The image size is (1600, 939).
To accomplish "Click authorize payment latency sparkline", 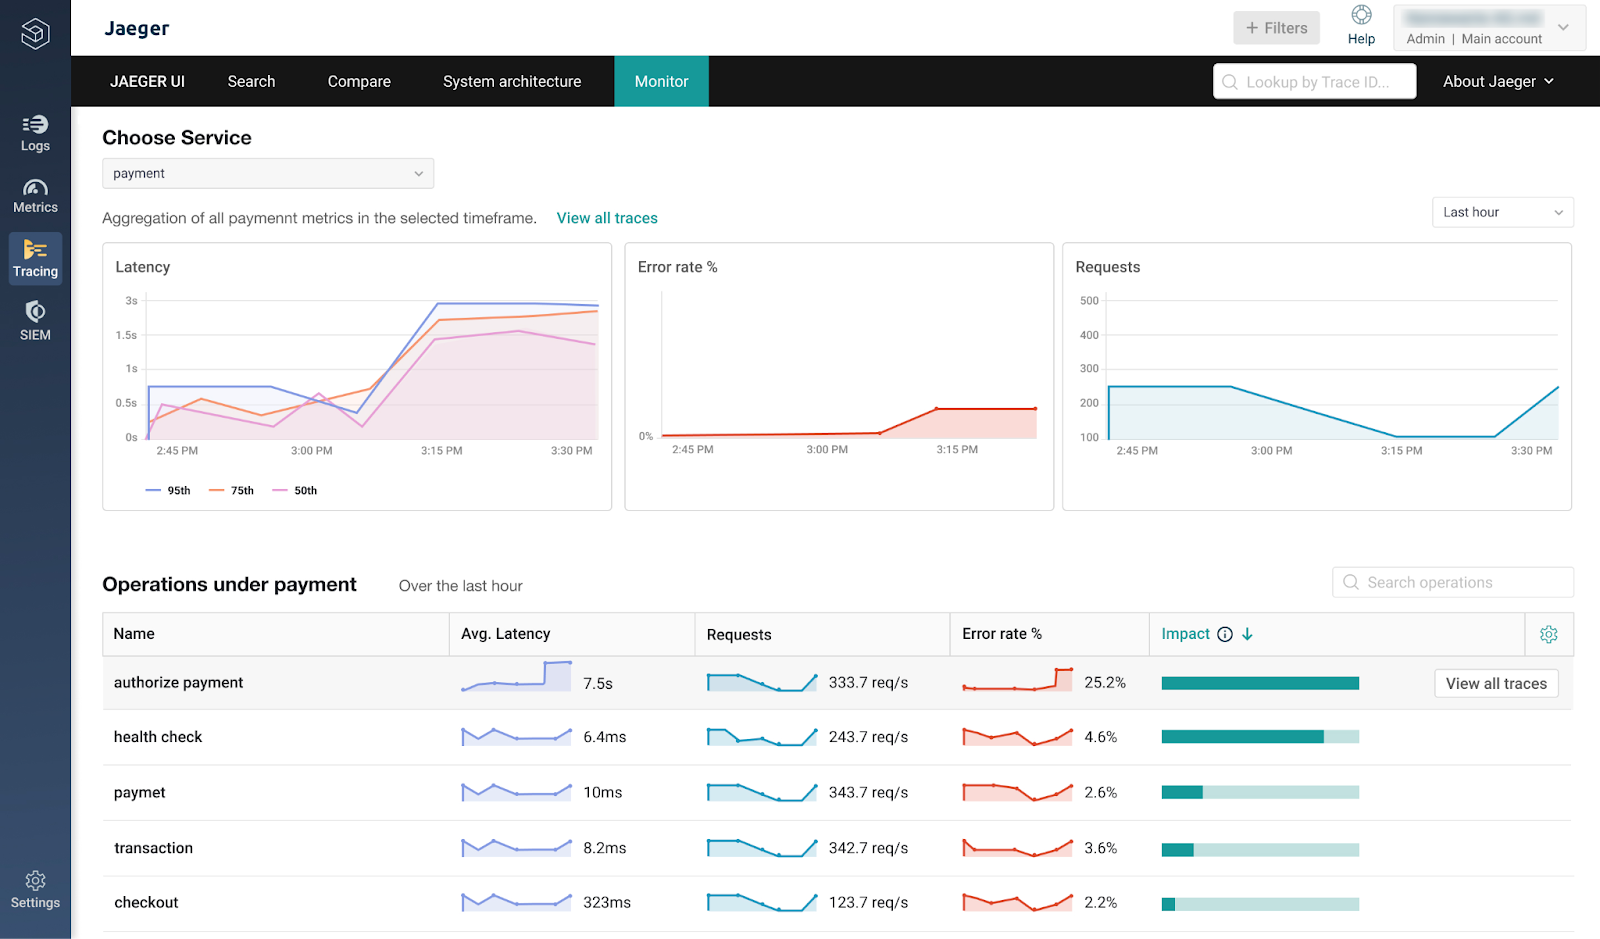I will [516, 677].
